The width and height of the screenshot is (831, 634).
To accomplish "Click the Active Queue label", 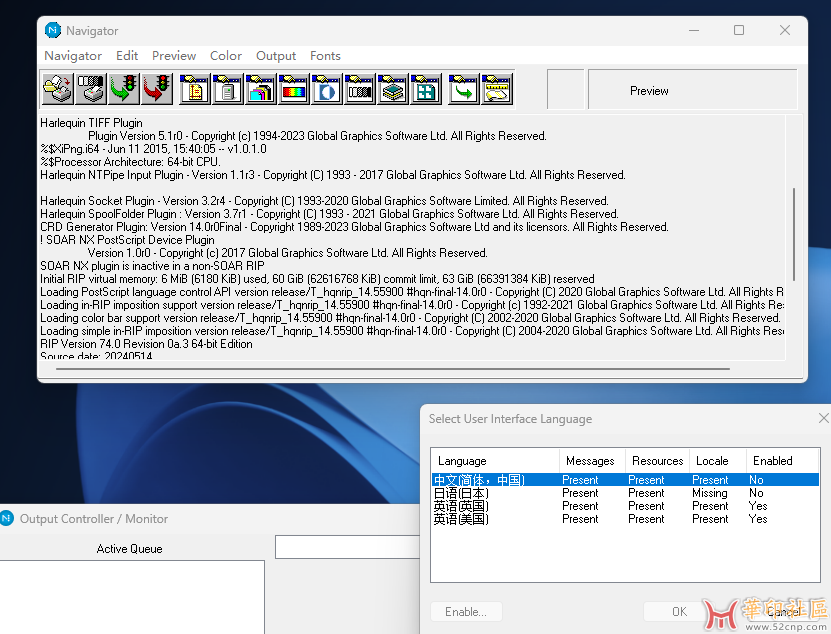I will point(129,549).
